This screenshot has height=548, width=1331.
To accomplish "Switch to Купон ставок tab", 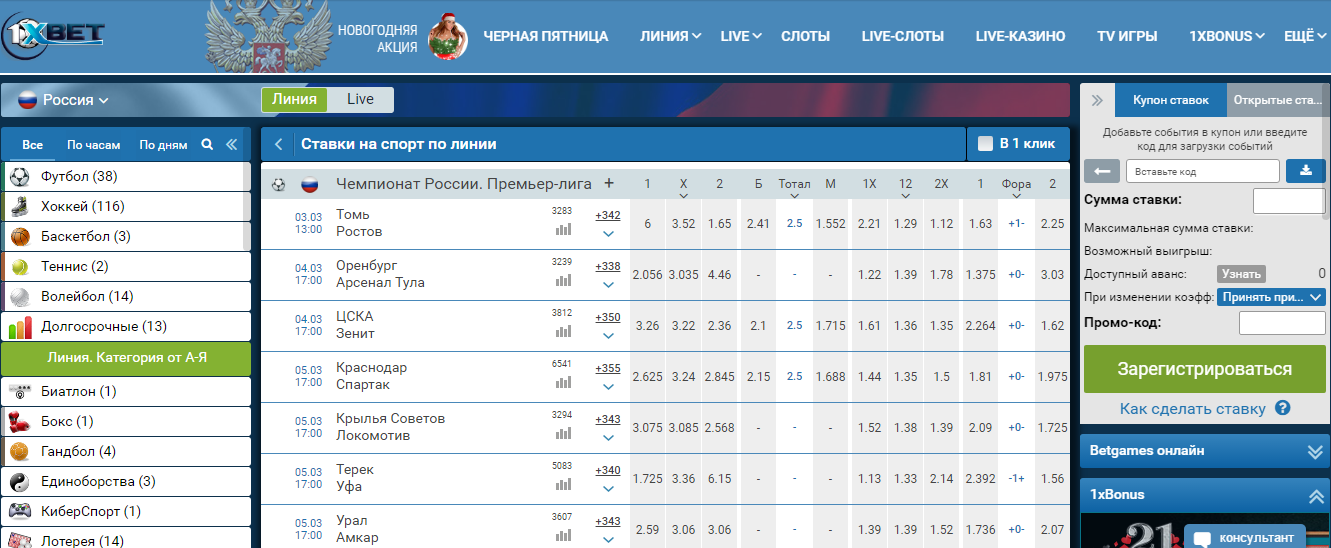I will tap(1170, 100).
